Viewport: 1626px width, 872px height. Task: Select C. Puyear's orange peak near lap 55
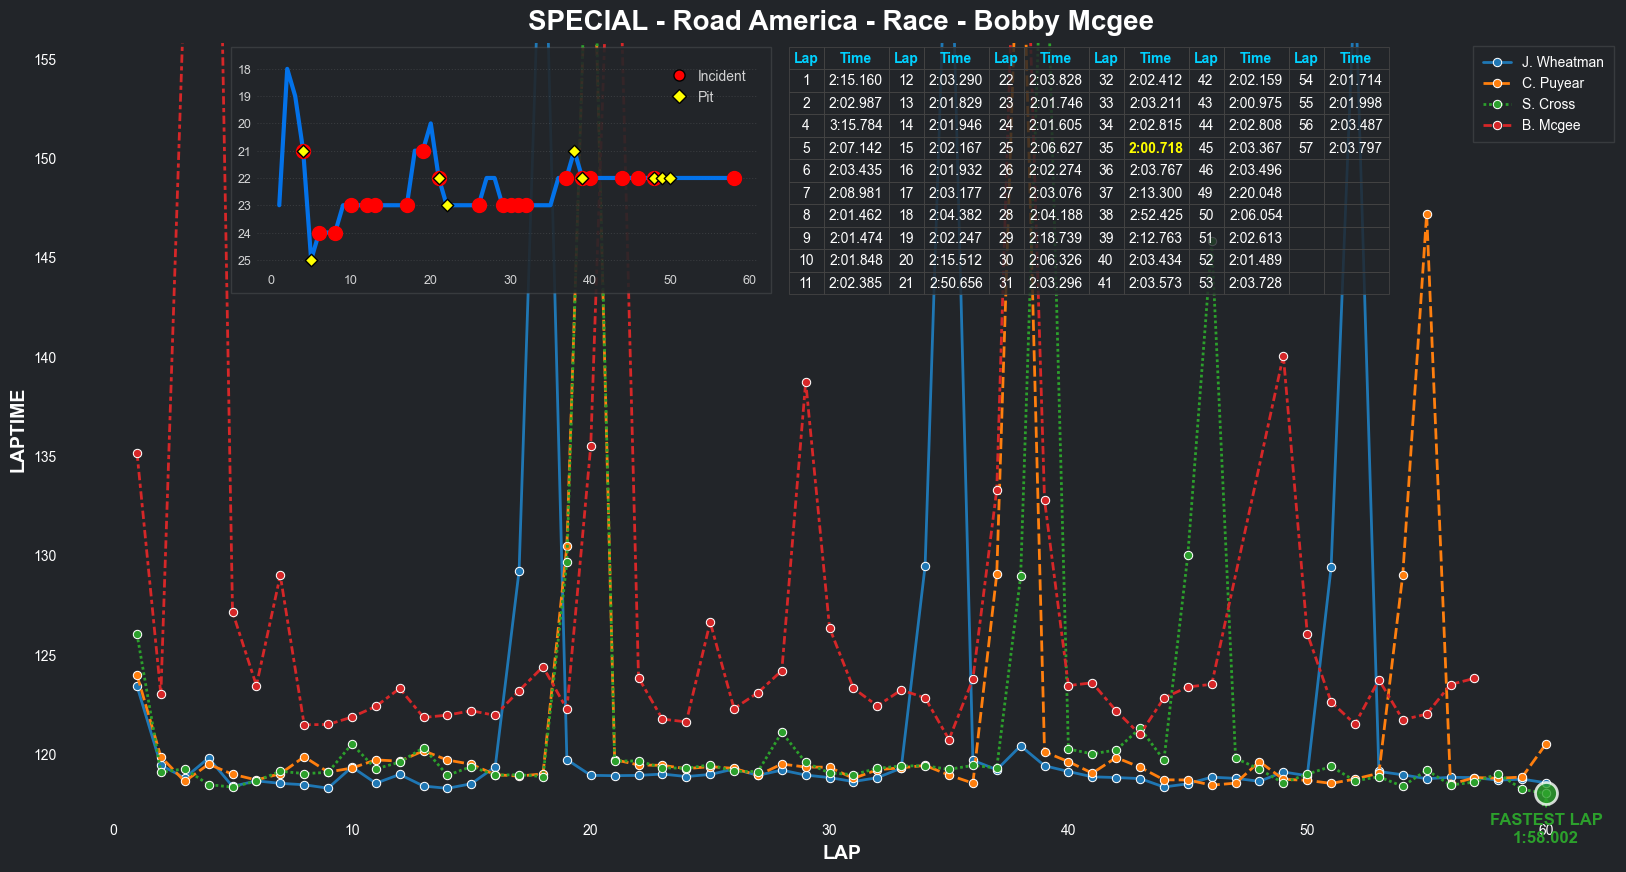click(x=1427, y=215)
